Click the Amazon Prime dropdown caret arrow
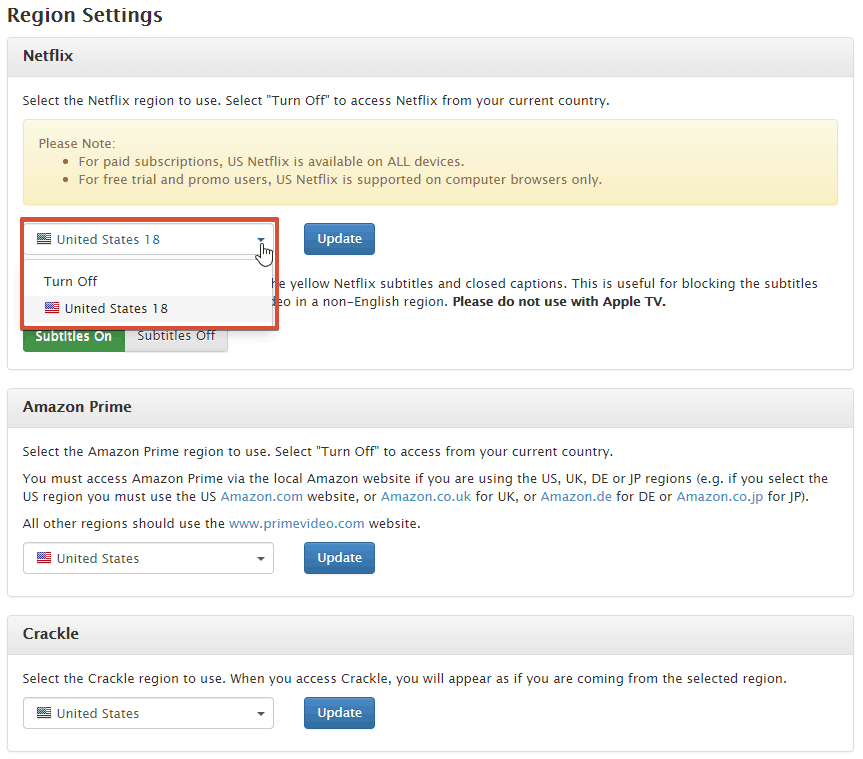 261,559
